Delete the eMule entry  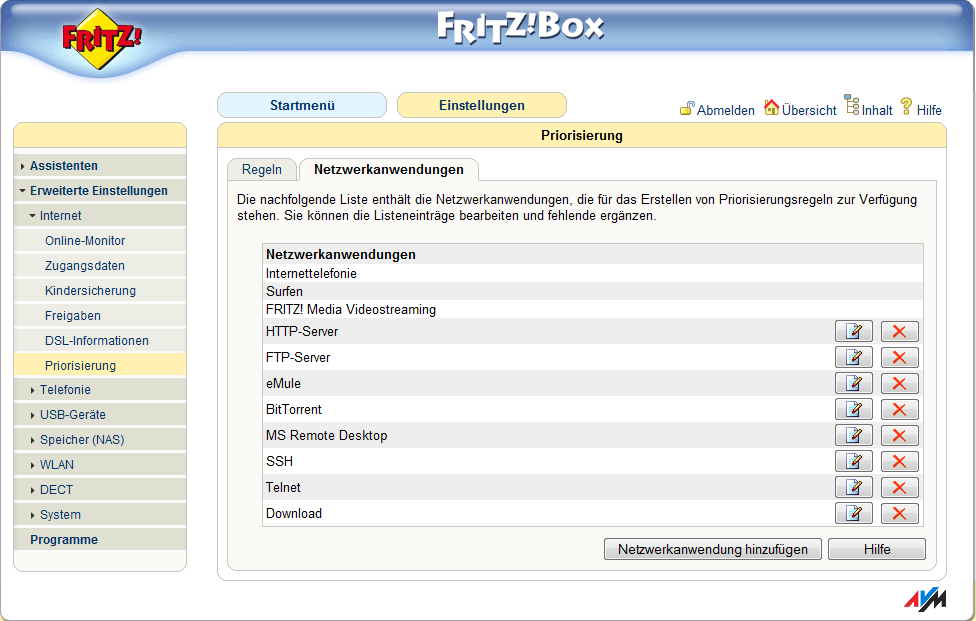click(898, 383)
